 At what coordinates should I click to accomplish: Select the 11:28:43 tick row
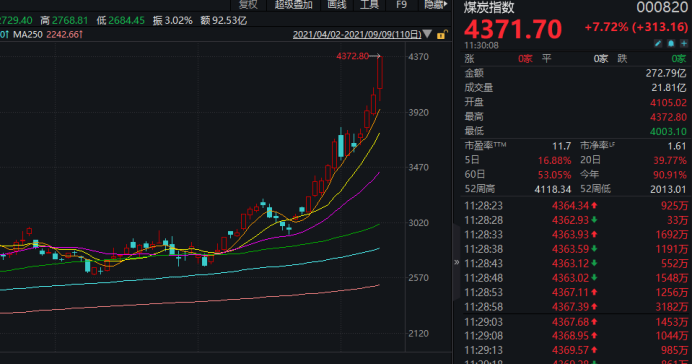click(x=576, y=263)
